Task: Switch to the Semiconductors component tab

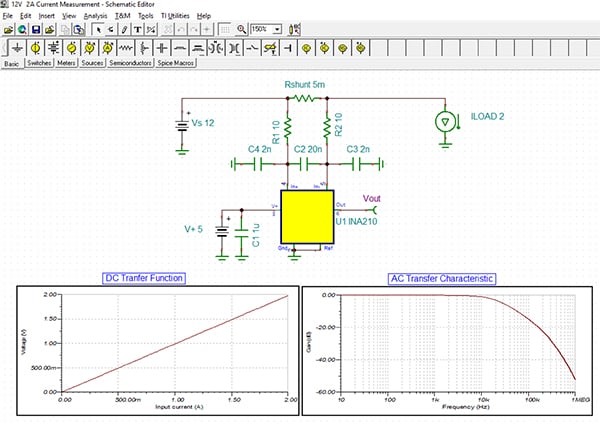Action: [130, 63]
